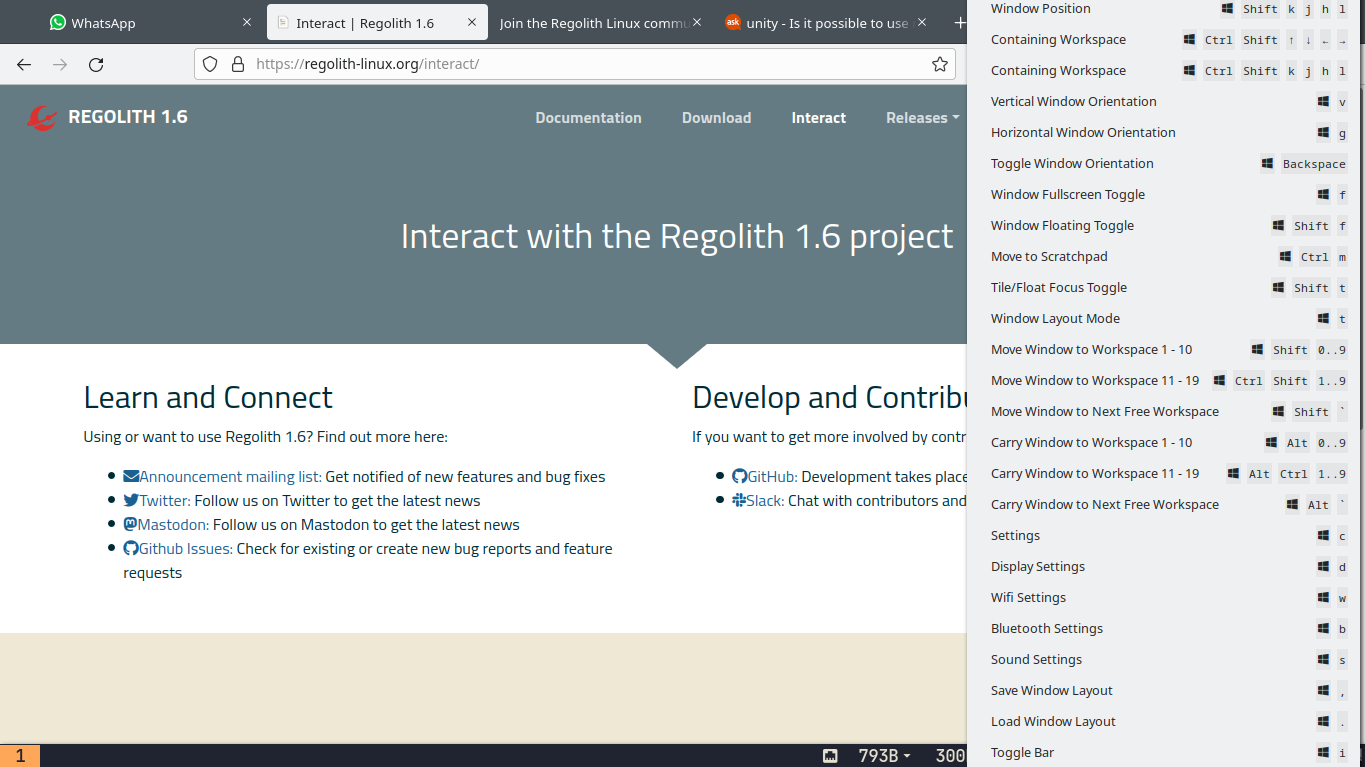The height and width of the screenshot is (767, 1365).
Task: Expand the 793B network dropdown arrow in the bar
Action: click(907, 756)
